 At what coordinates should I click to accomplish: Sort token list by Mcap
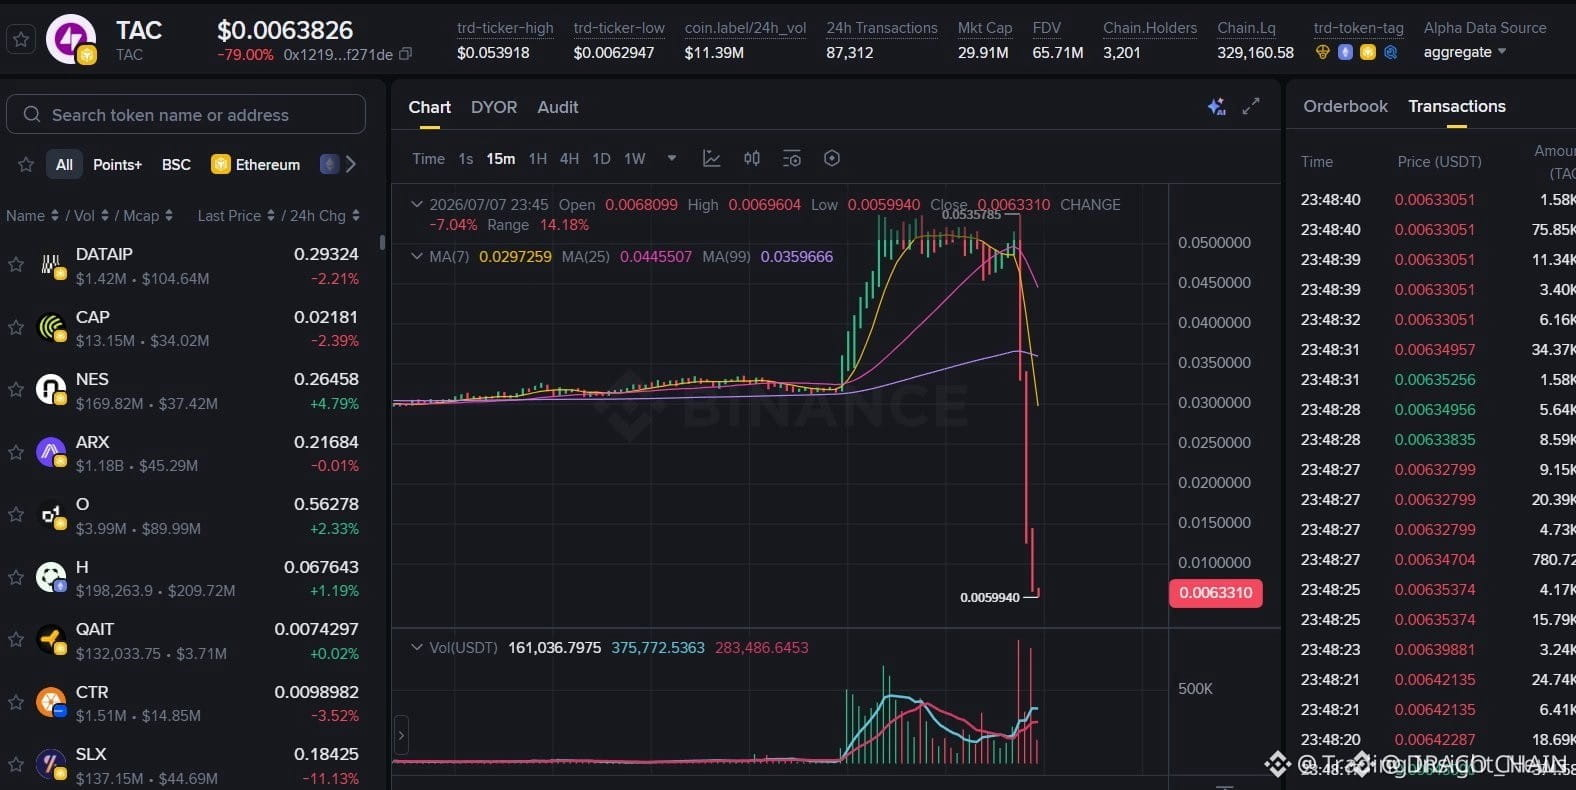point(147,215)
